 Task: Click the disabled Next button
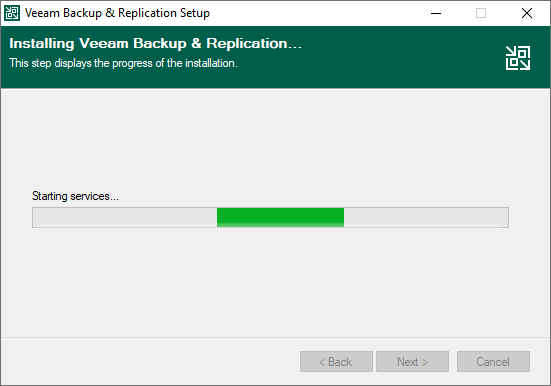coord(412,361)
